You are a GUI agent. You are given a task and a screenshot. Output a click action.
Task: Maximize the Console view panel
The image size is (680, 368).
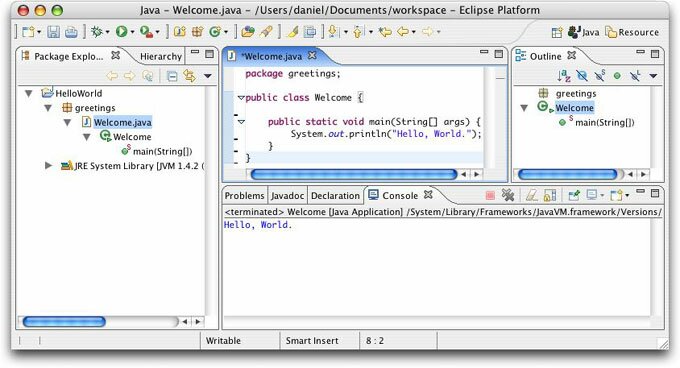(x=655, y=192)
